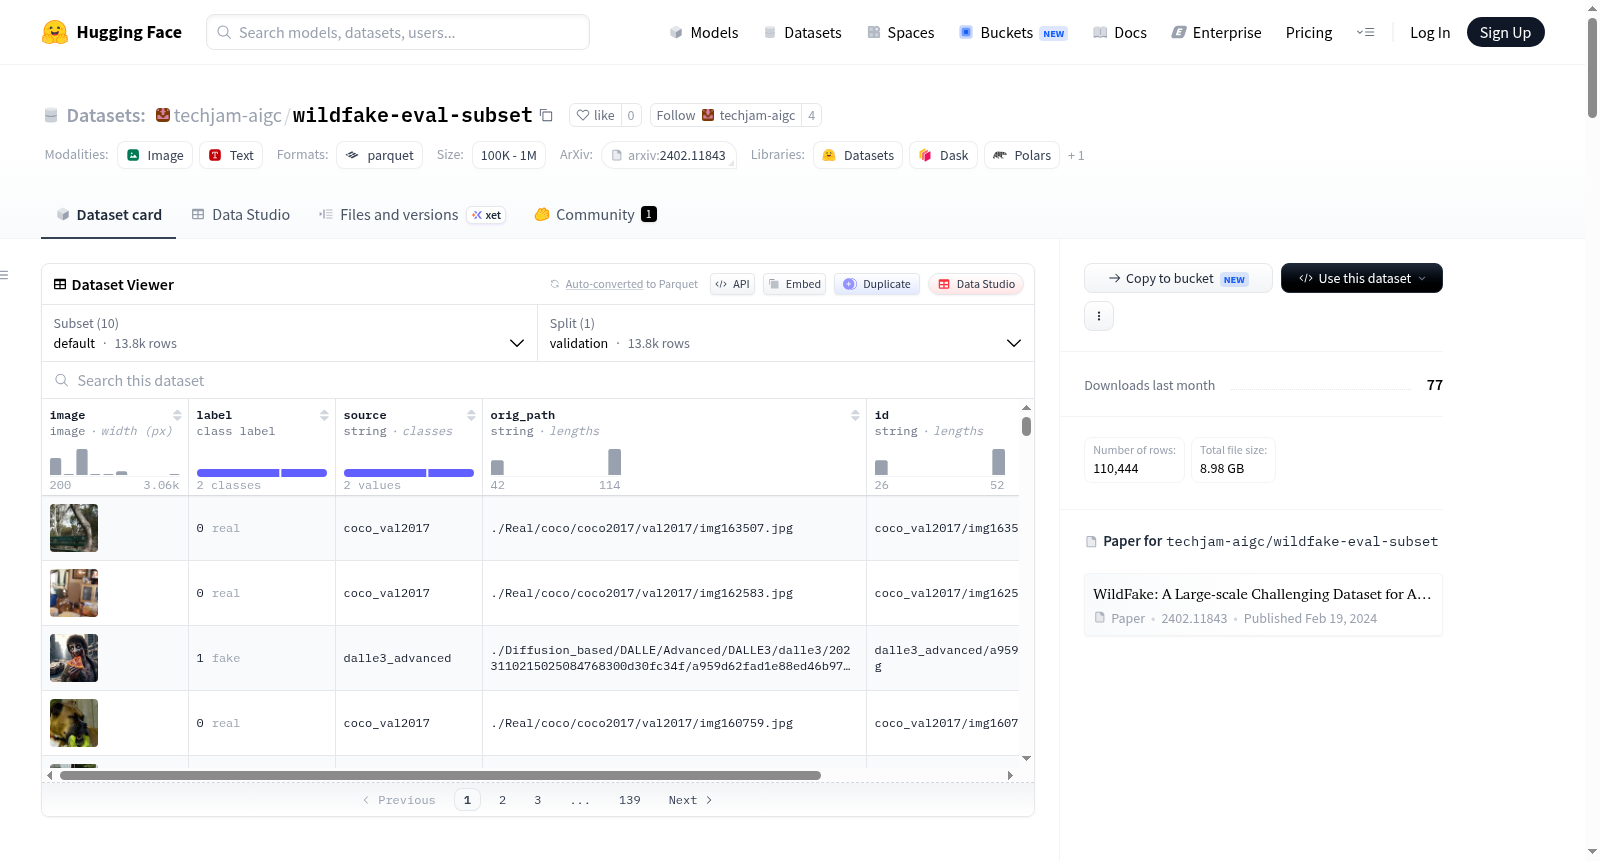The image size is (1600, 861).
Task: Open the techjam-aigc owner link in the title
Action: click(228, 116)
